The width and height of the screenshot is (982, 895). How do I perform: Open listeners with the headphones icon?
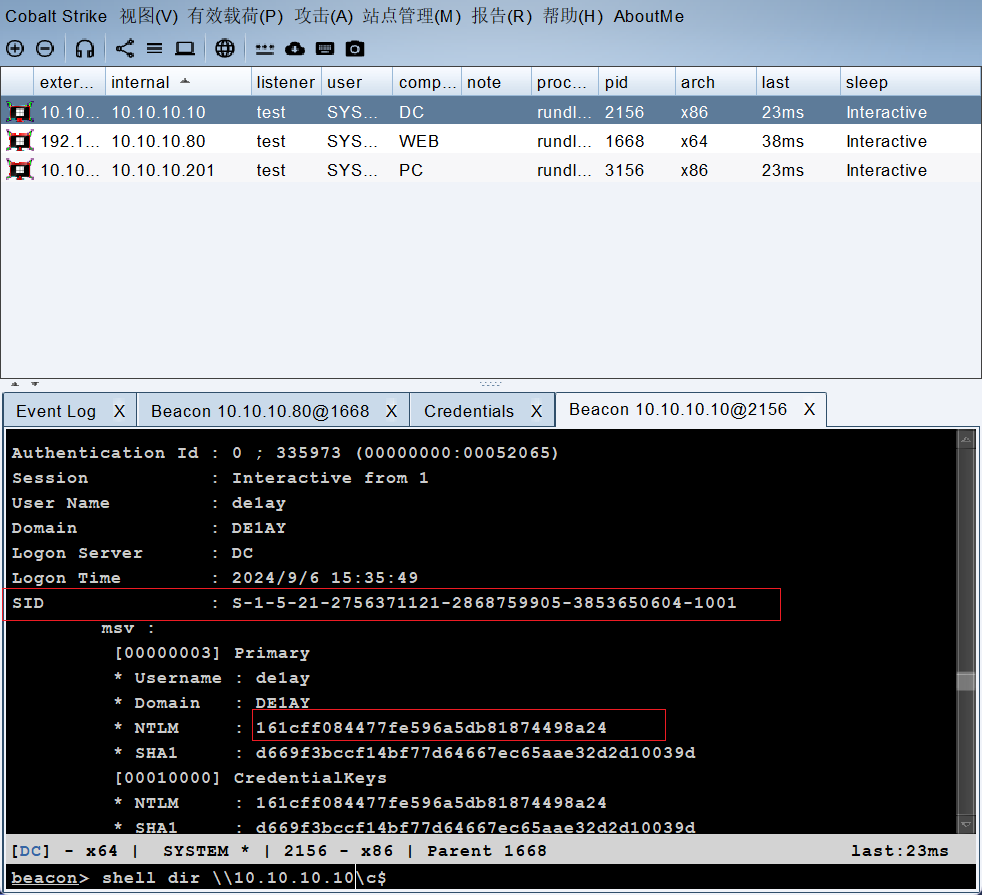pos(85,48)
